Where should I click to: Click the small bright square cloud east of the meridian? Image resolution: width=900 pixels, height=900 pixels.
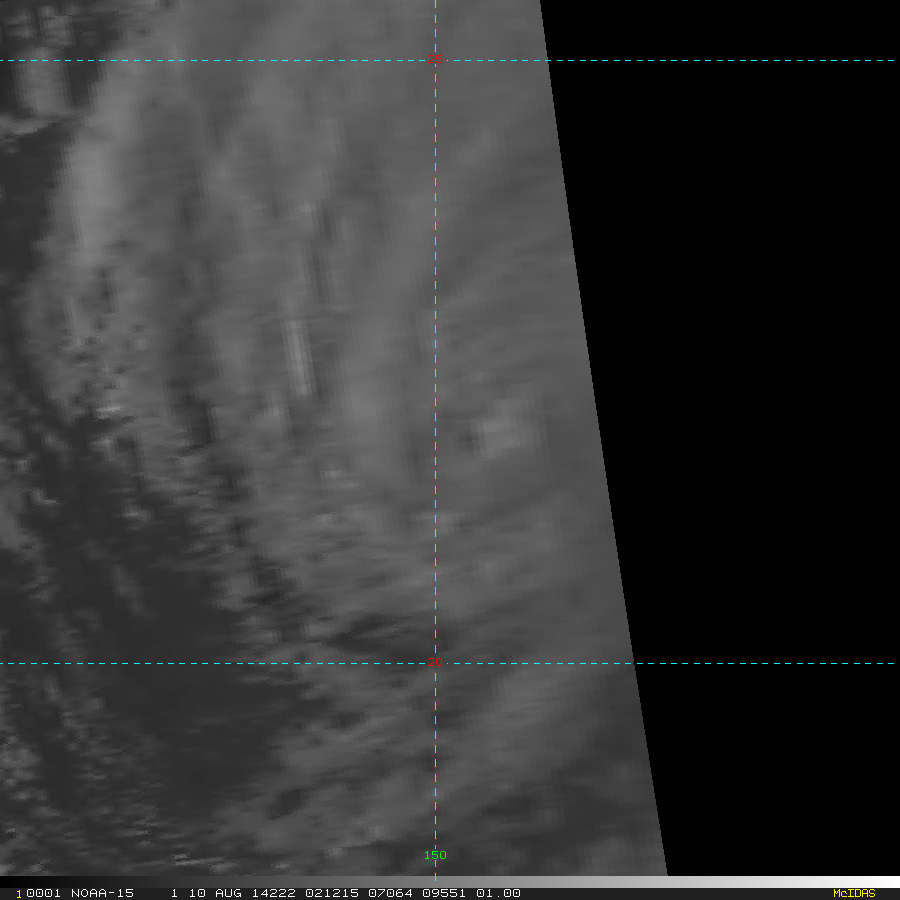tap(500, 433)
